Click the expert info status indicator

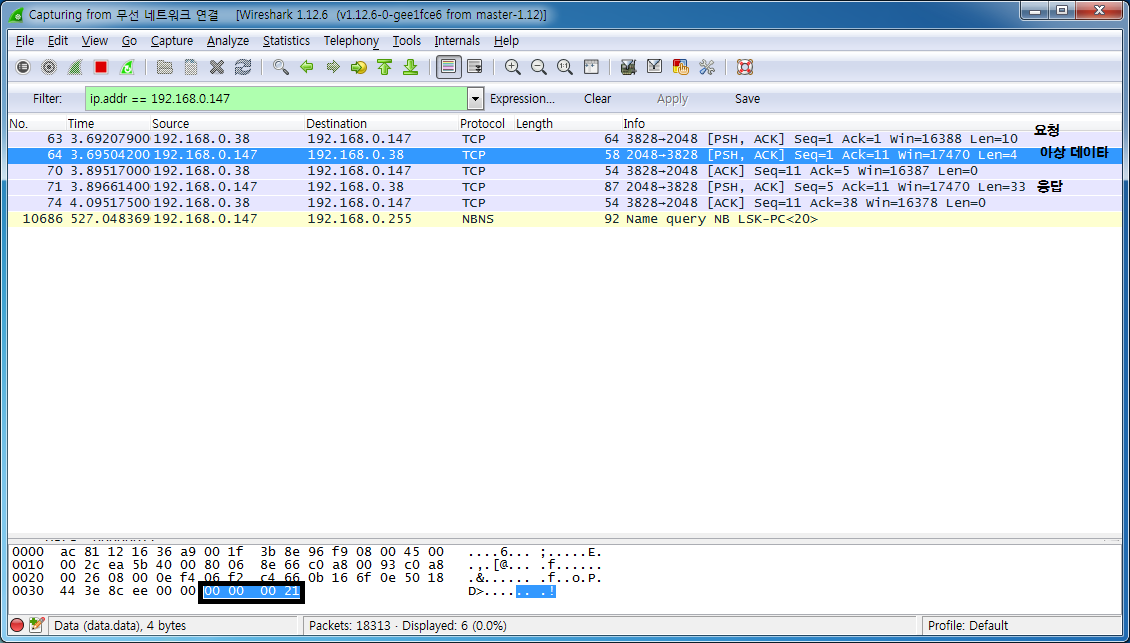point(17,625)
